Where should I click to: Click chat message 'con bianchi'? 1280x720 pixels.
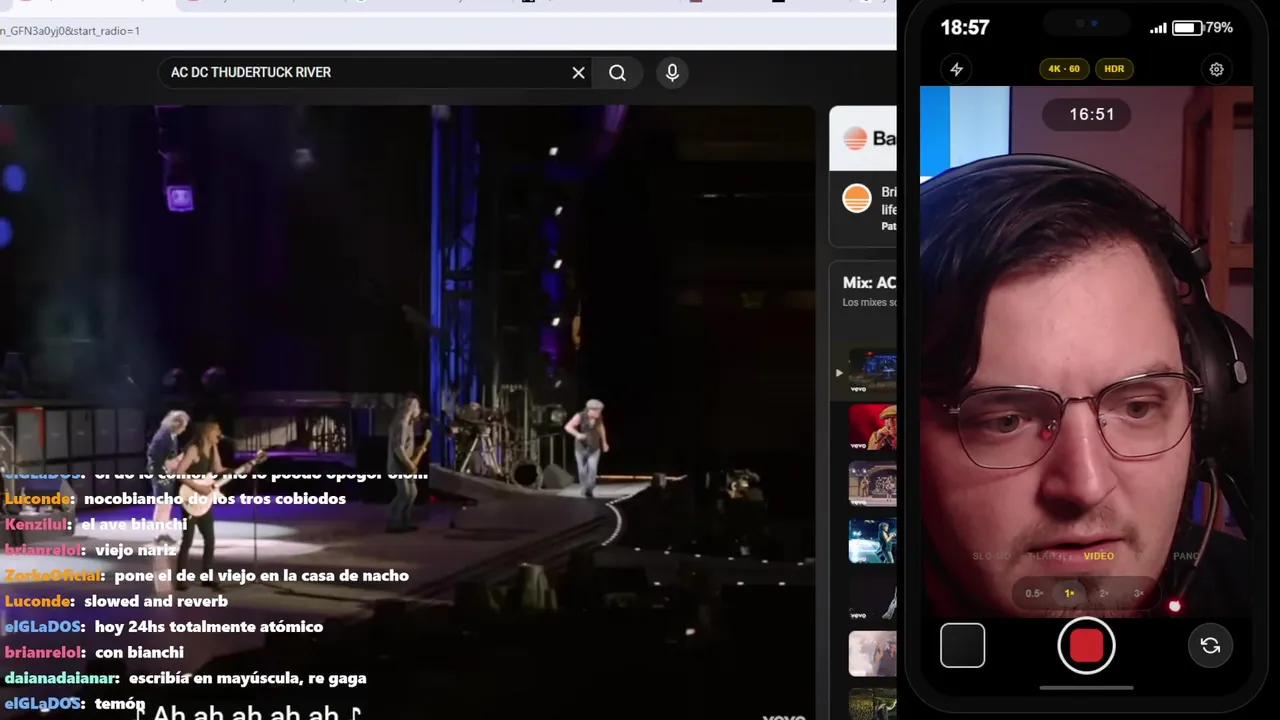point(139,652)
